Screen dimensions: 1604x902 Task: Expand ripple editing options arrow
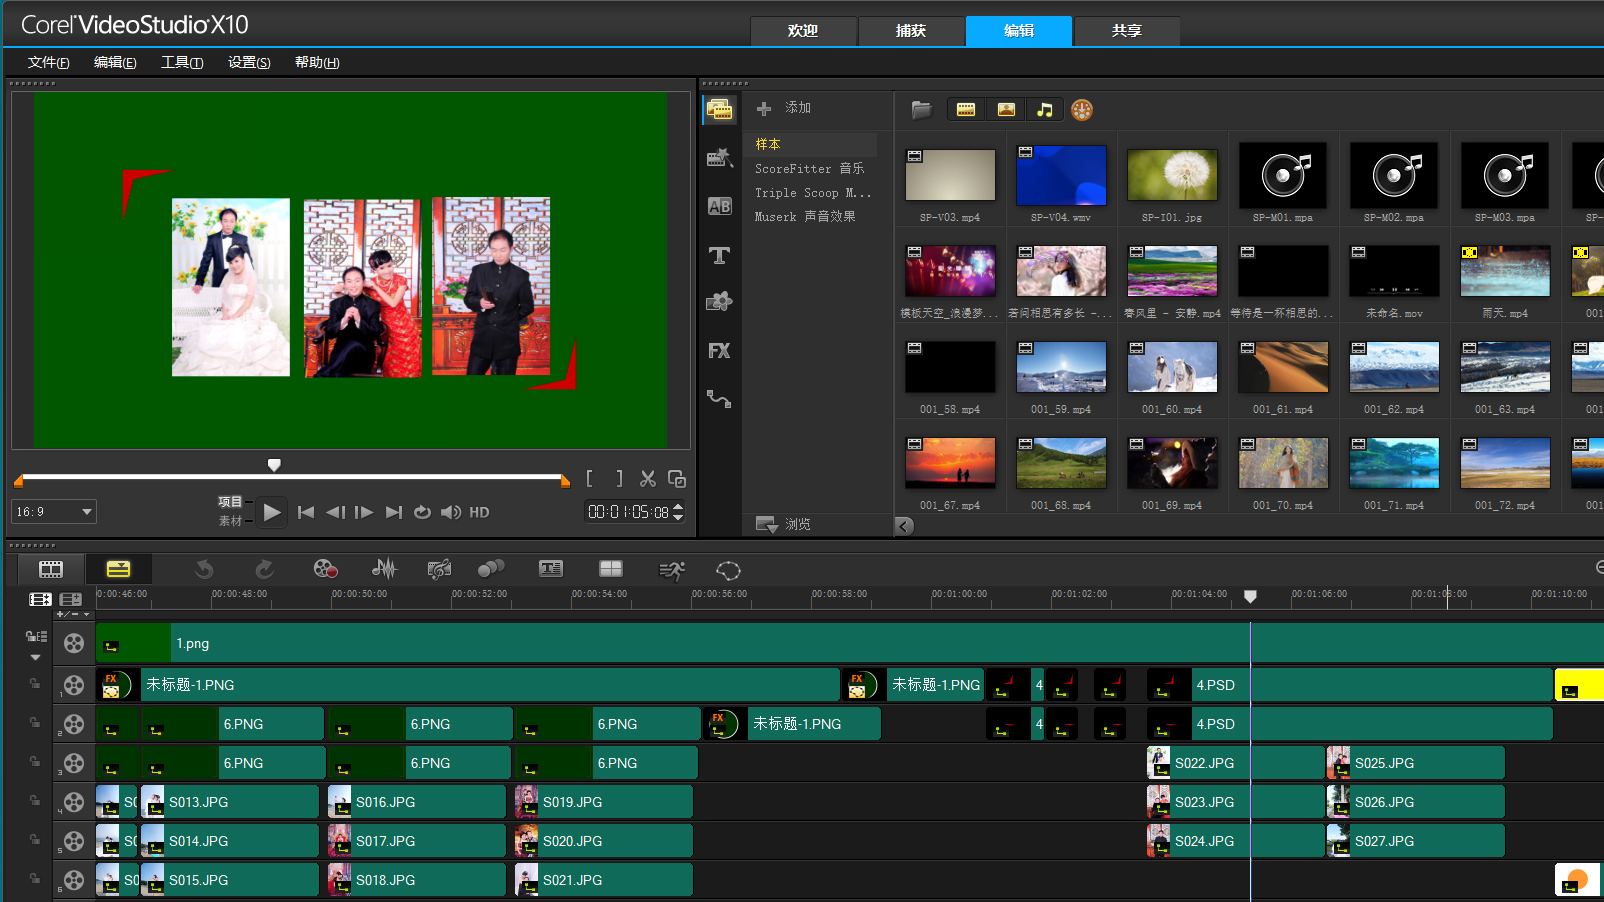click(36, 657)
